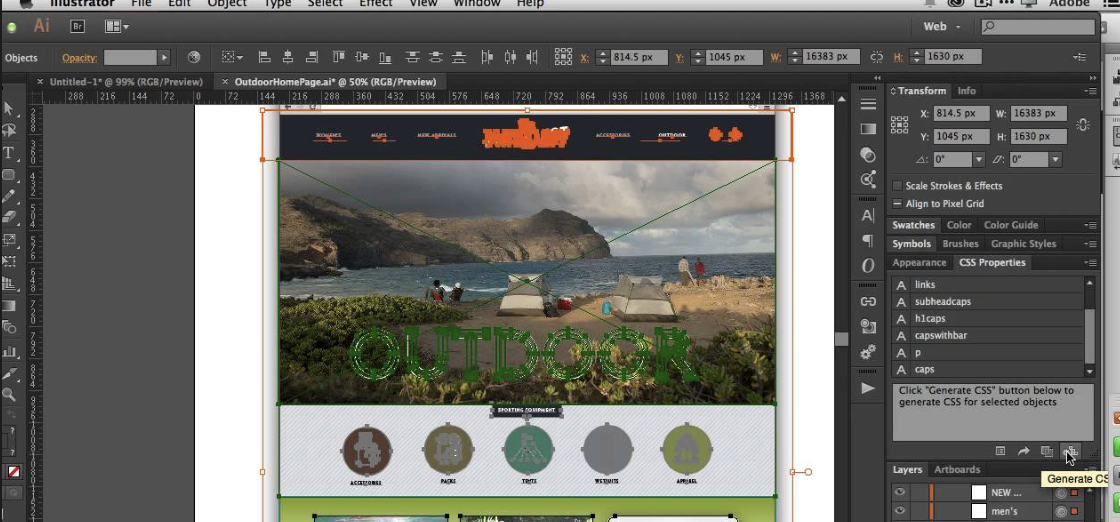Click the Opacity value field

click(131, 57)
